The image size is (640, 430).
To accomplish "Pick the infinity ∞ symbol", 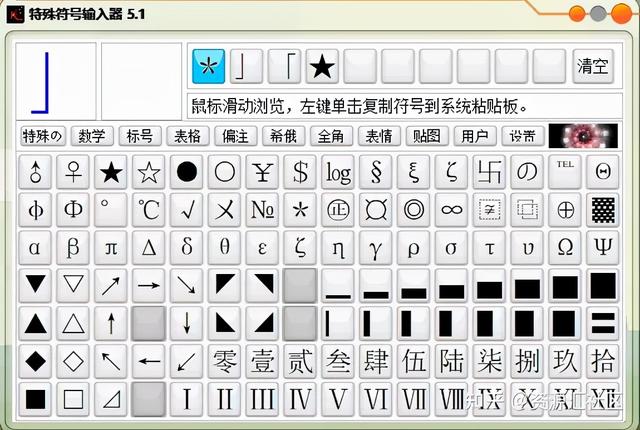I will tap(451, 210).
